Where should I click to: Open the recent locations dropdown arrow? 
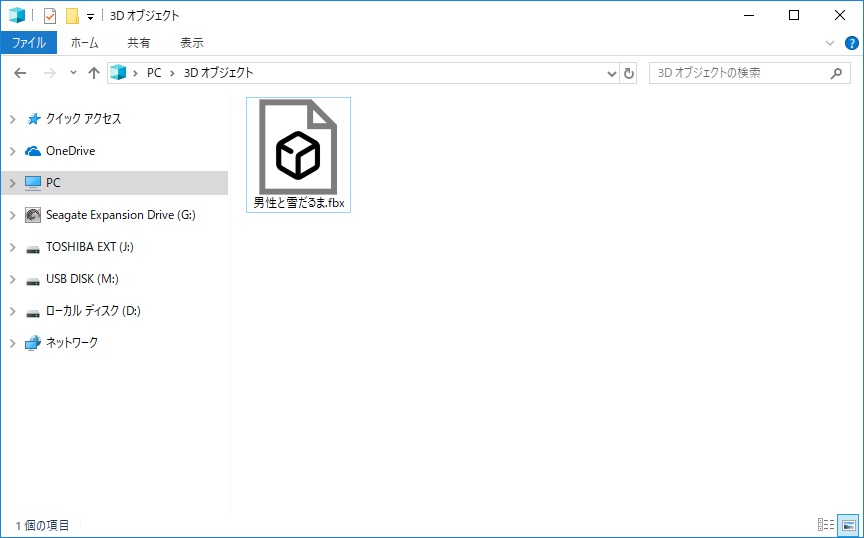coord(73,72)
